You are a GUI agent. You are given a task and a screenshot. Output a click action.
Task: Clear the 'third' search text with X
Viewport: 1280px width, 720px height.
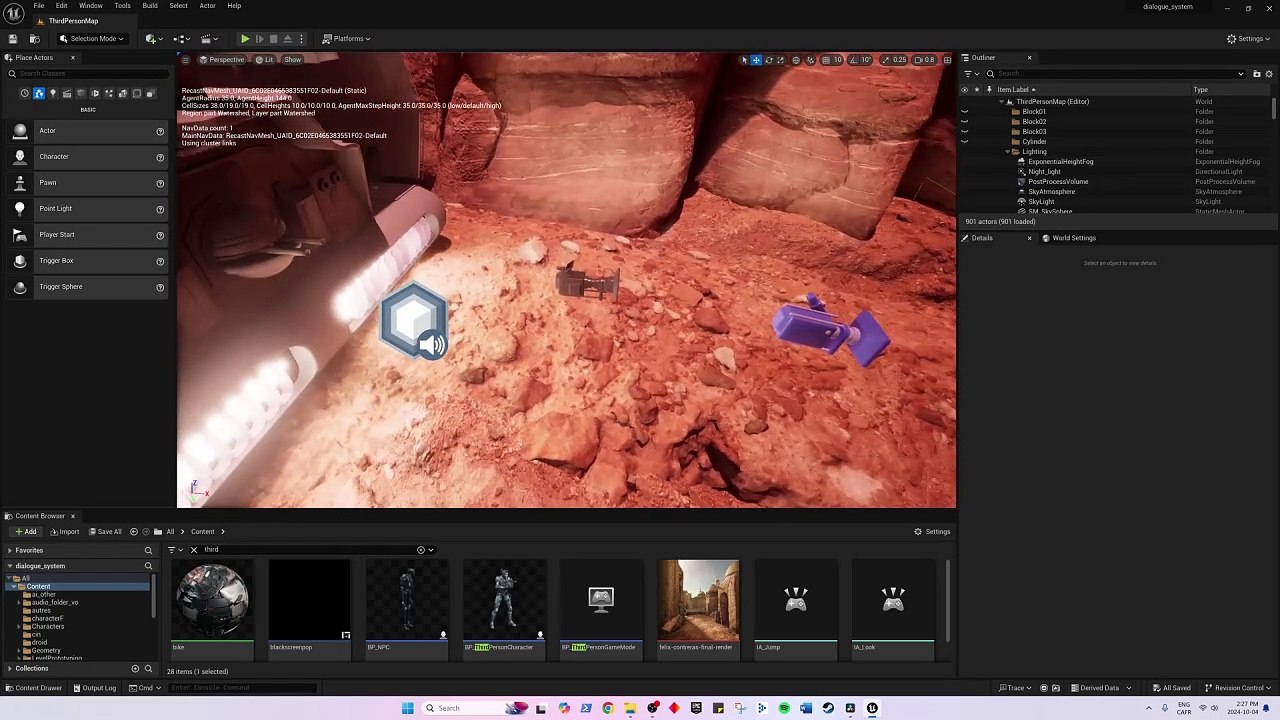pos(194,550)
